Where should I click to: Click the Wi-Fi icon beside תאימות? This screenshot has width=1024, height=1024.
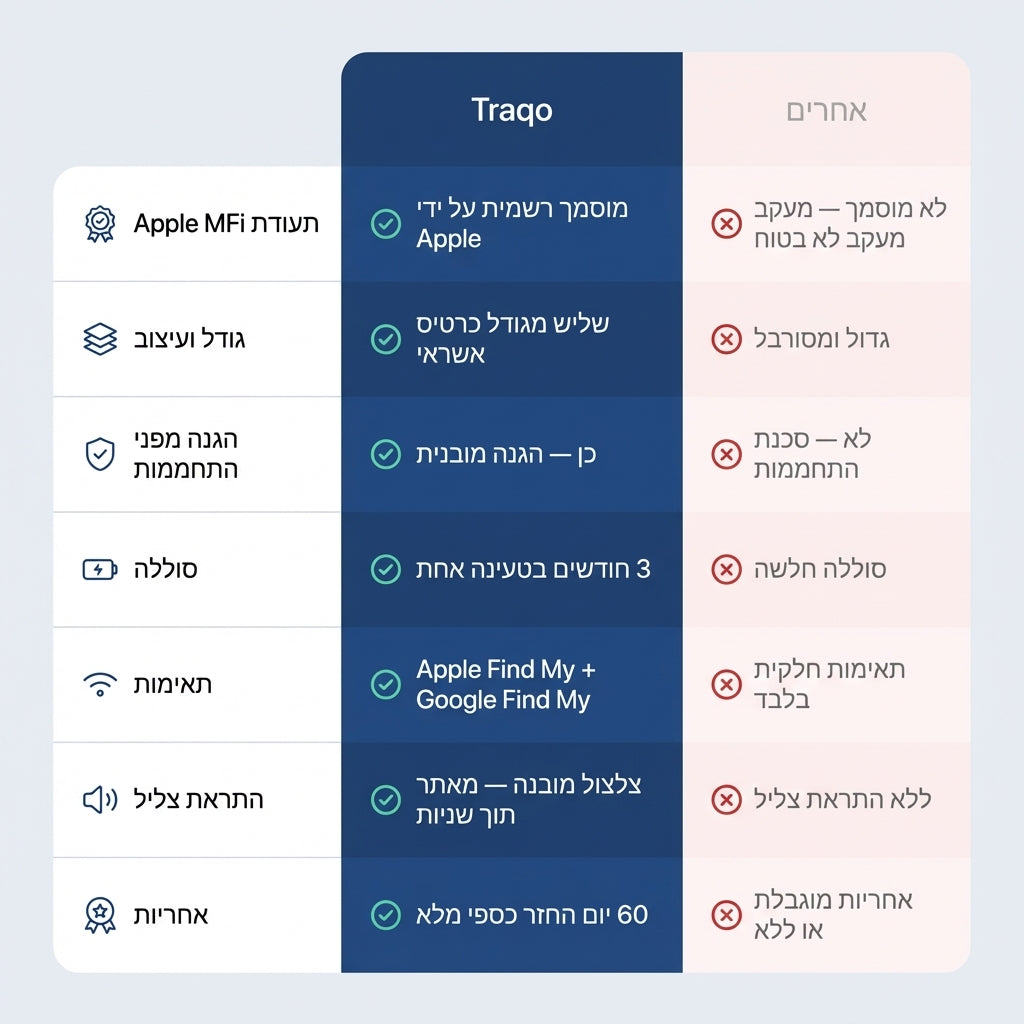[100, 685]
